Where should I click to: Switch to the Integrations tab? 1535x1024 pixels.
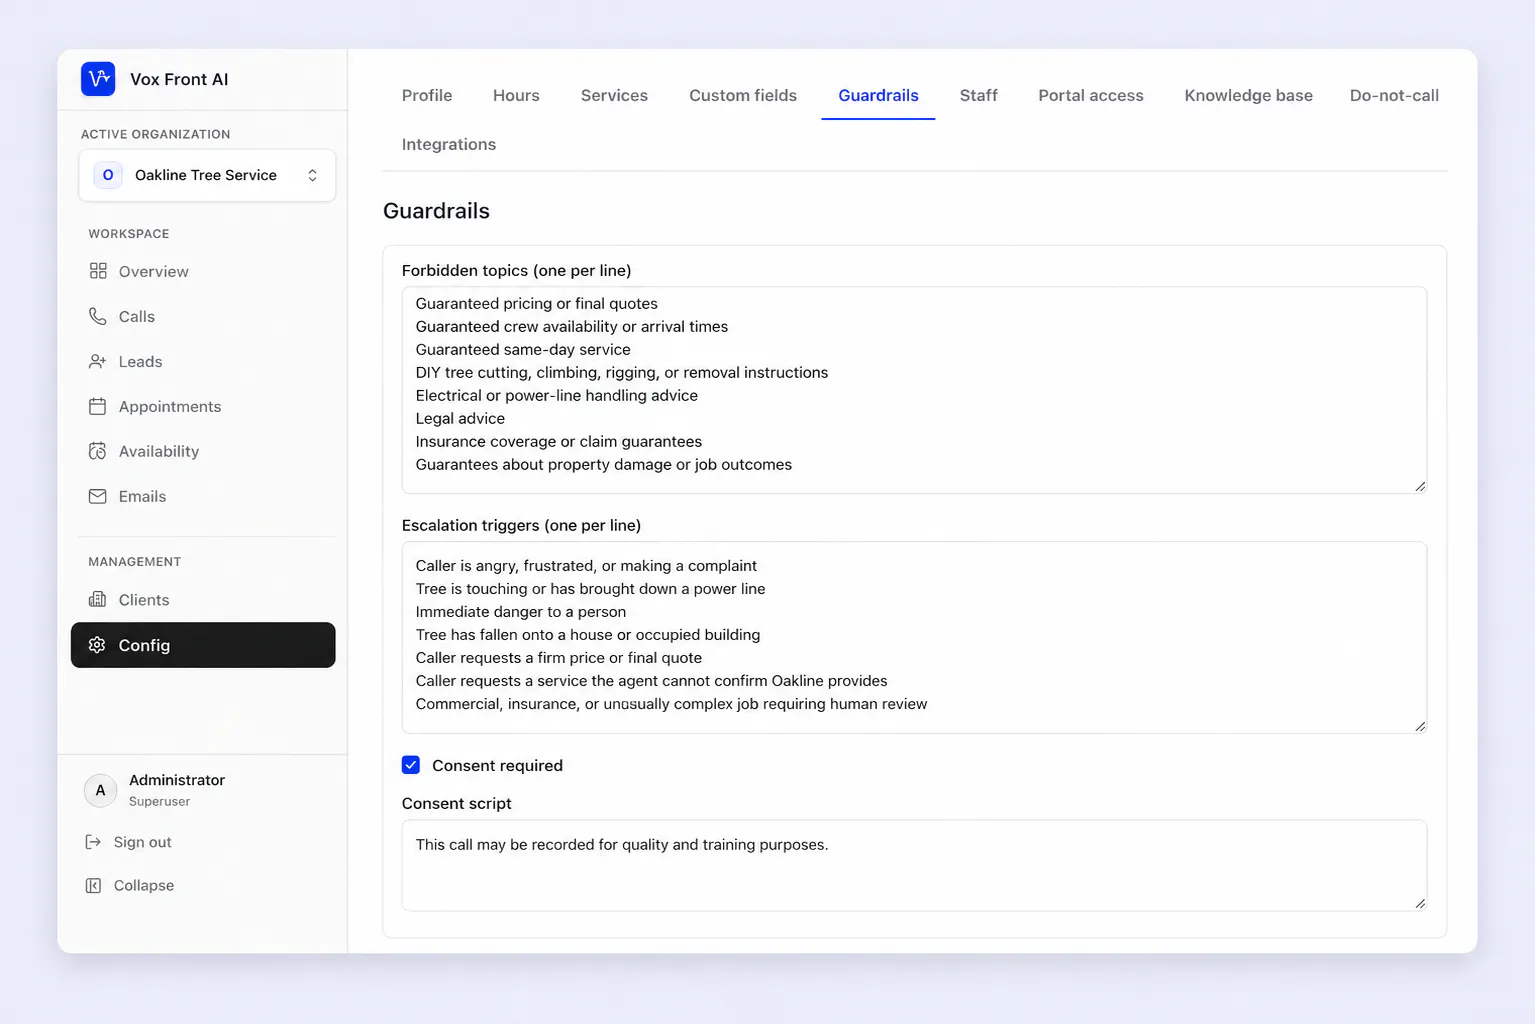(449, 144)
